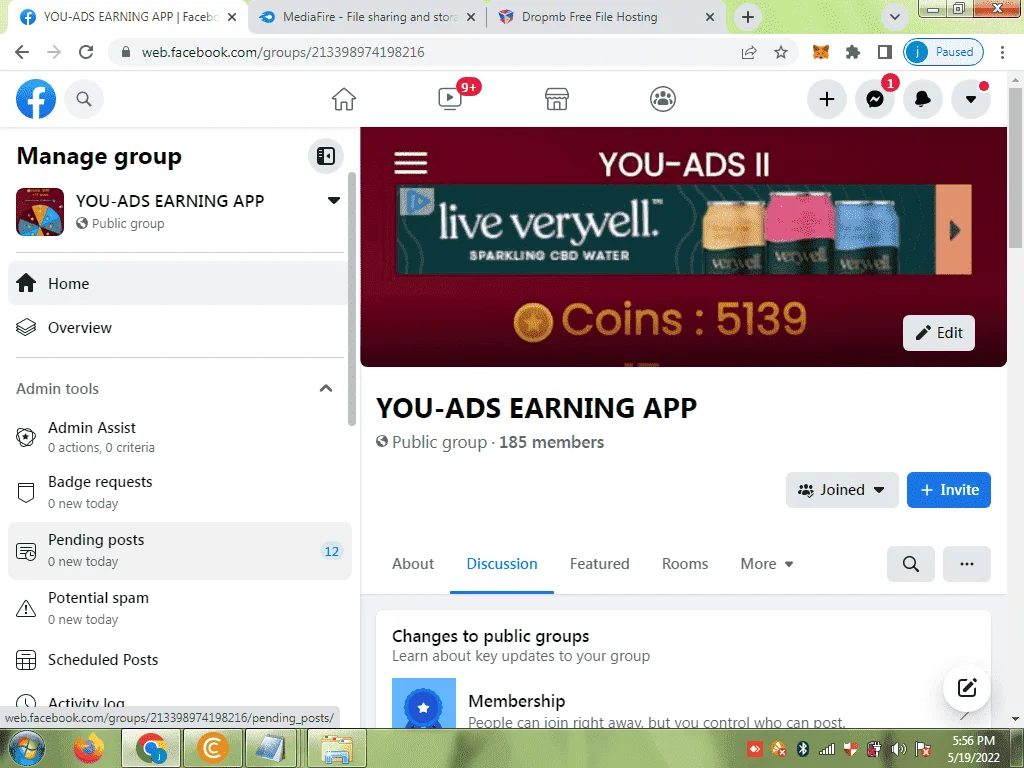Open Badge requests
1024x768 pixels.
(178, 492)
